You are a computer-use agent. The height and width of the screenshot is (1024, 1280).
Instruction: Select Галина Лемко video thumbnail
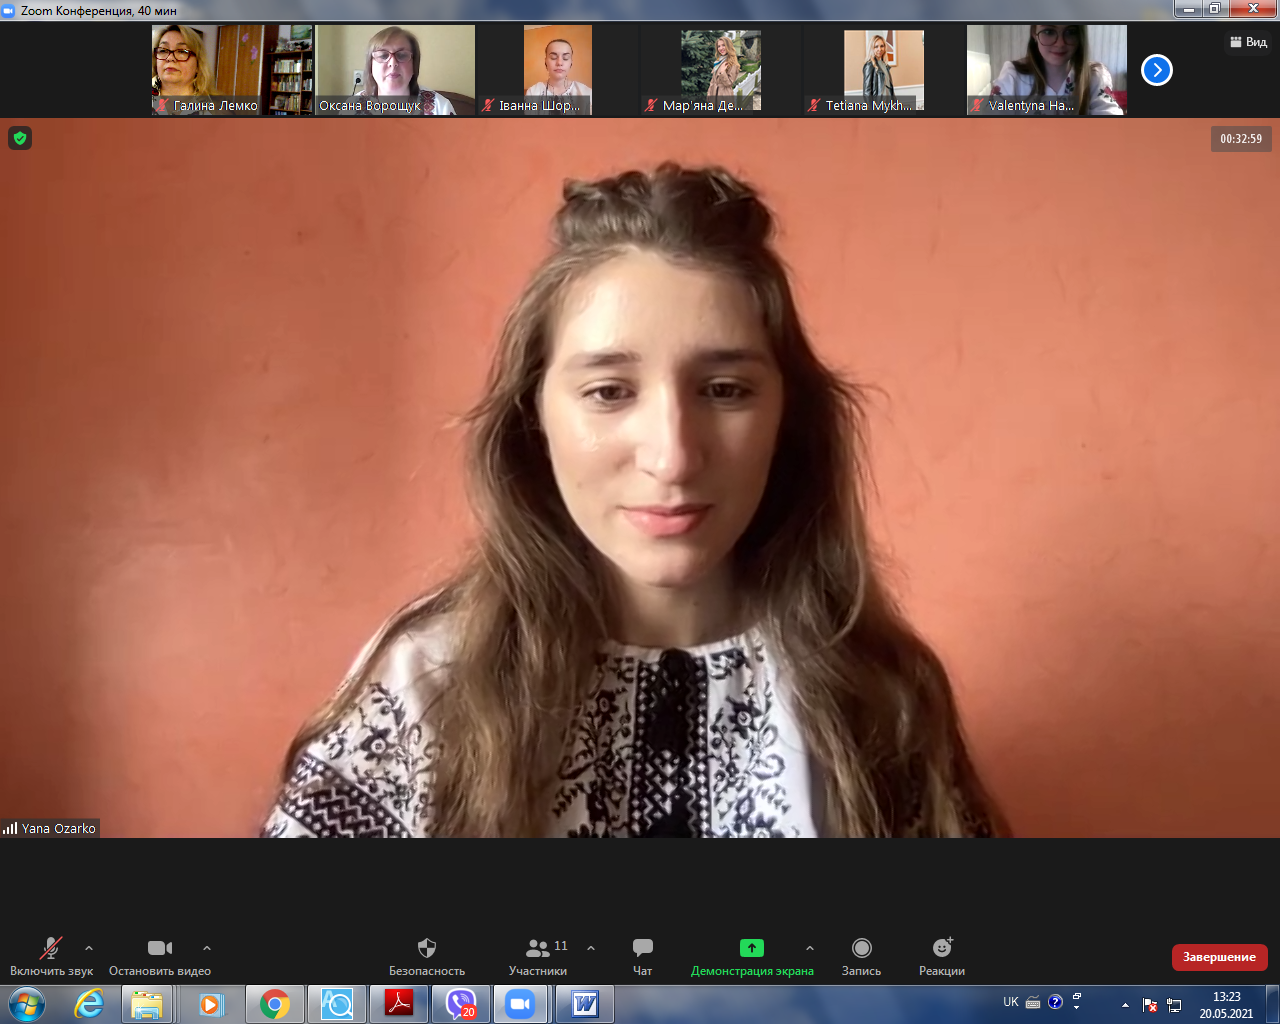pos(232,70)
